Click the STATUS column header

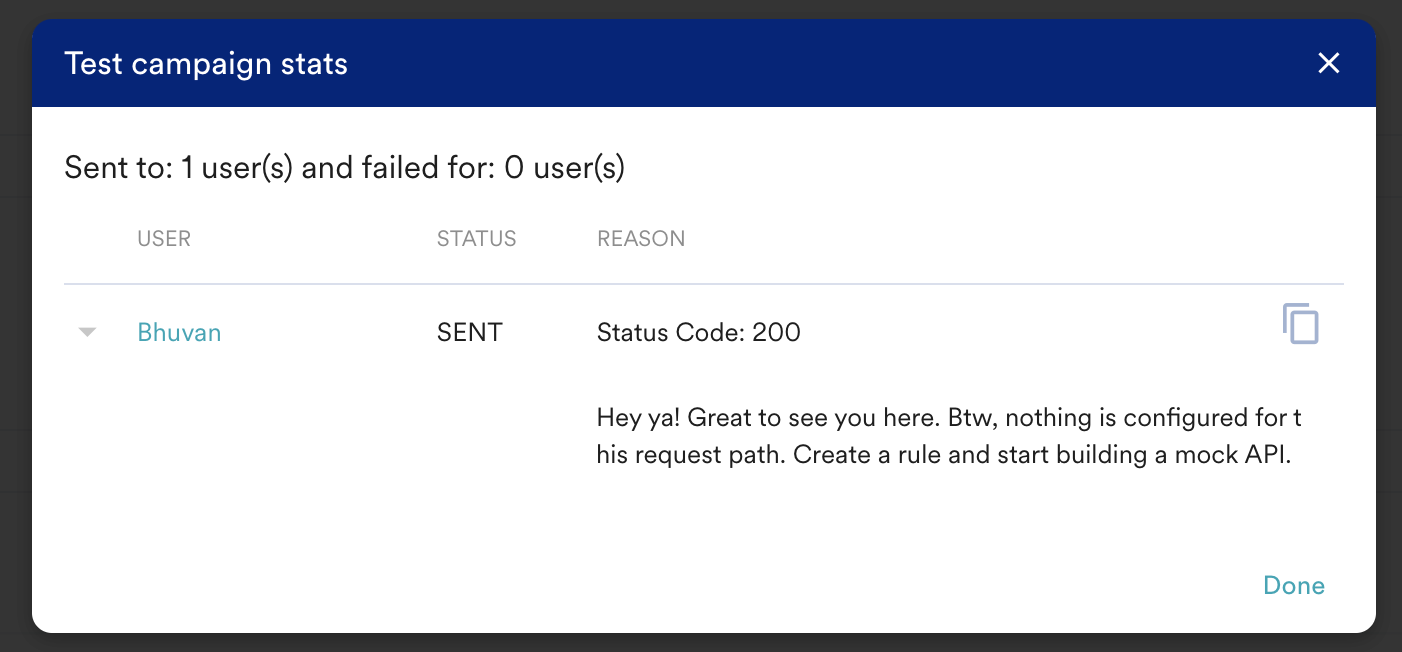click(476, 239)
